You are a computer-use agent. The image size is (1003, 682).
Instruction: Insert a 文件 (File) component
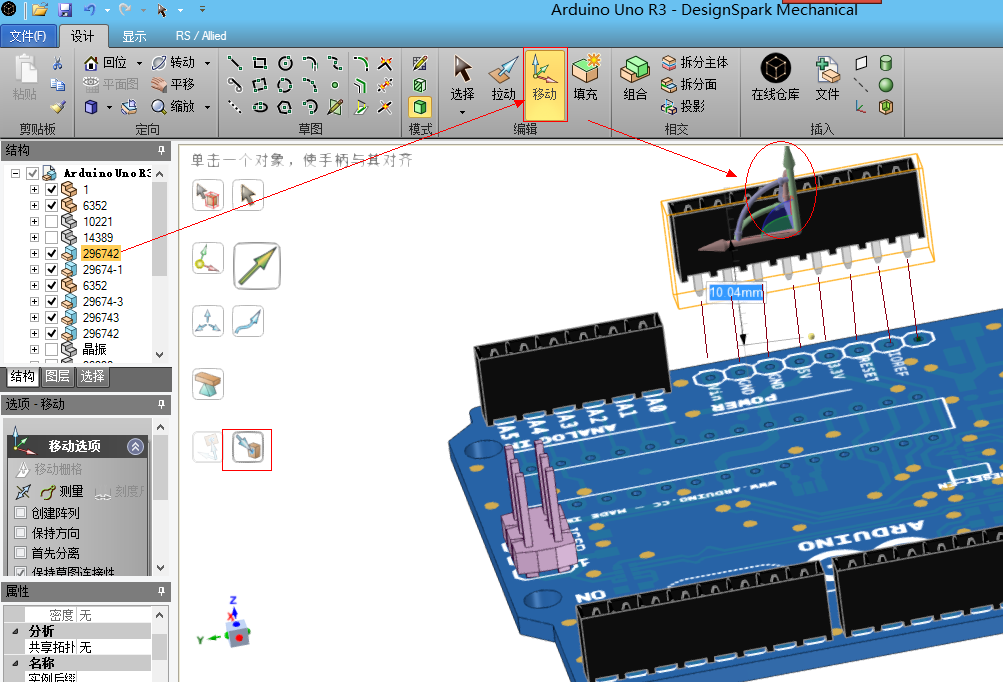(x=827, y=79)
